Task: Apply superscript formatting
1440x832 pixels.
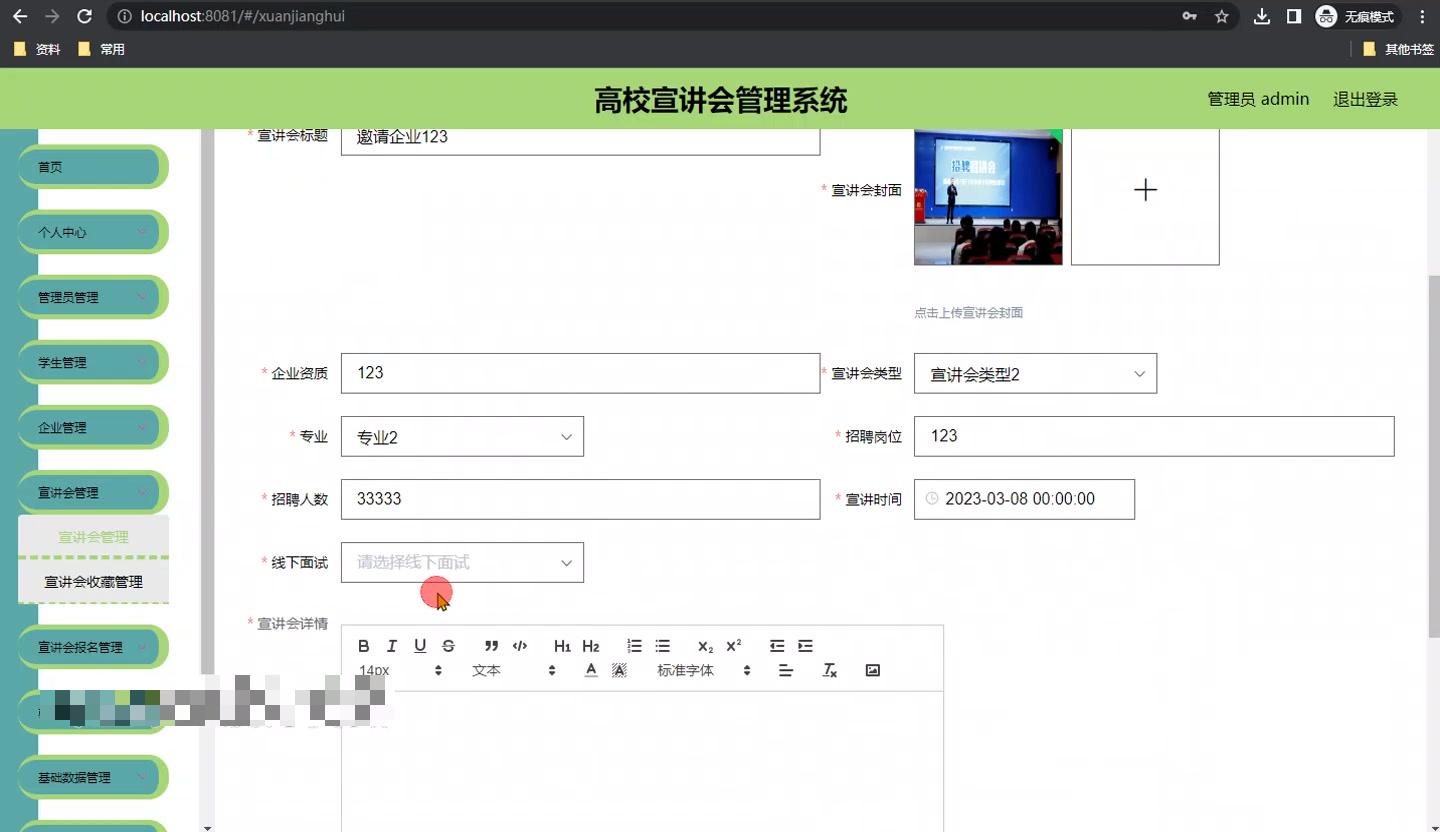Action: click(734, 646)
